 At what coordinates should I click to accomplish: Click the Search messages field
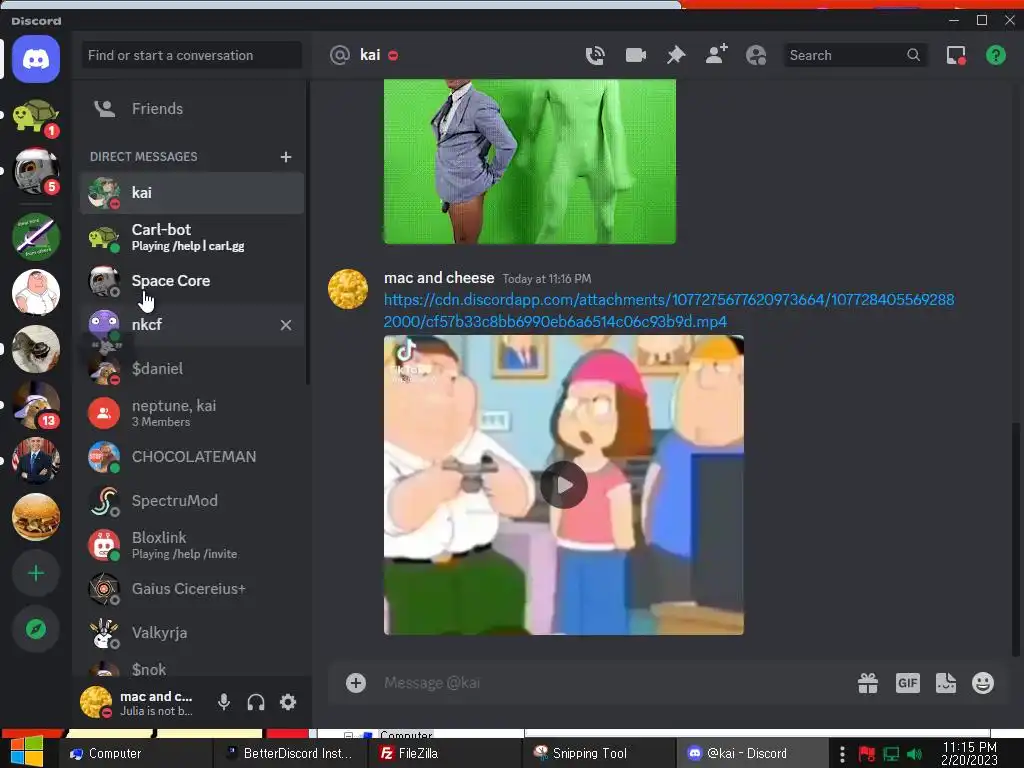[x=854, y=56]
